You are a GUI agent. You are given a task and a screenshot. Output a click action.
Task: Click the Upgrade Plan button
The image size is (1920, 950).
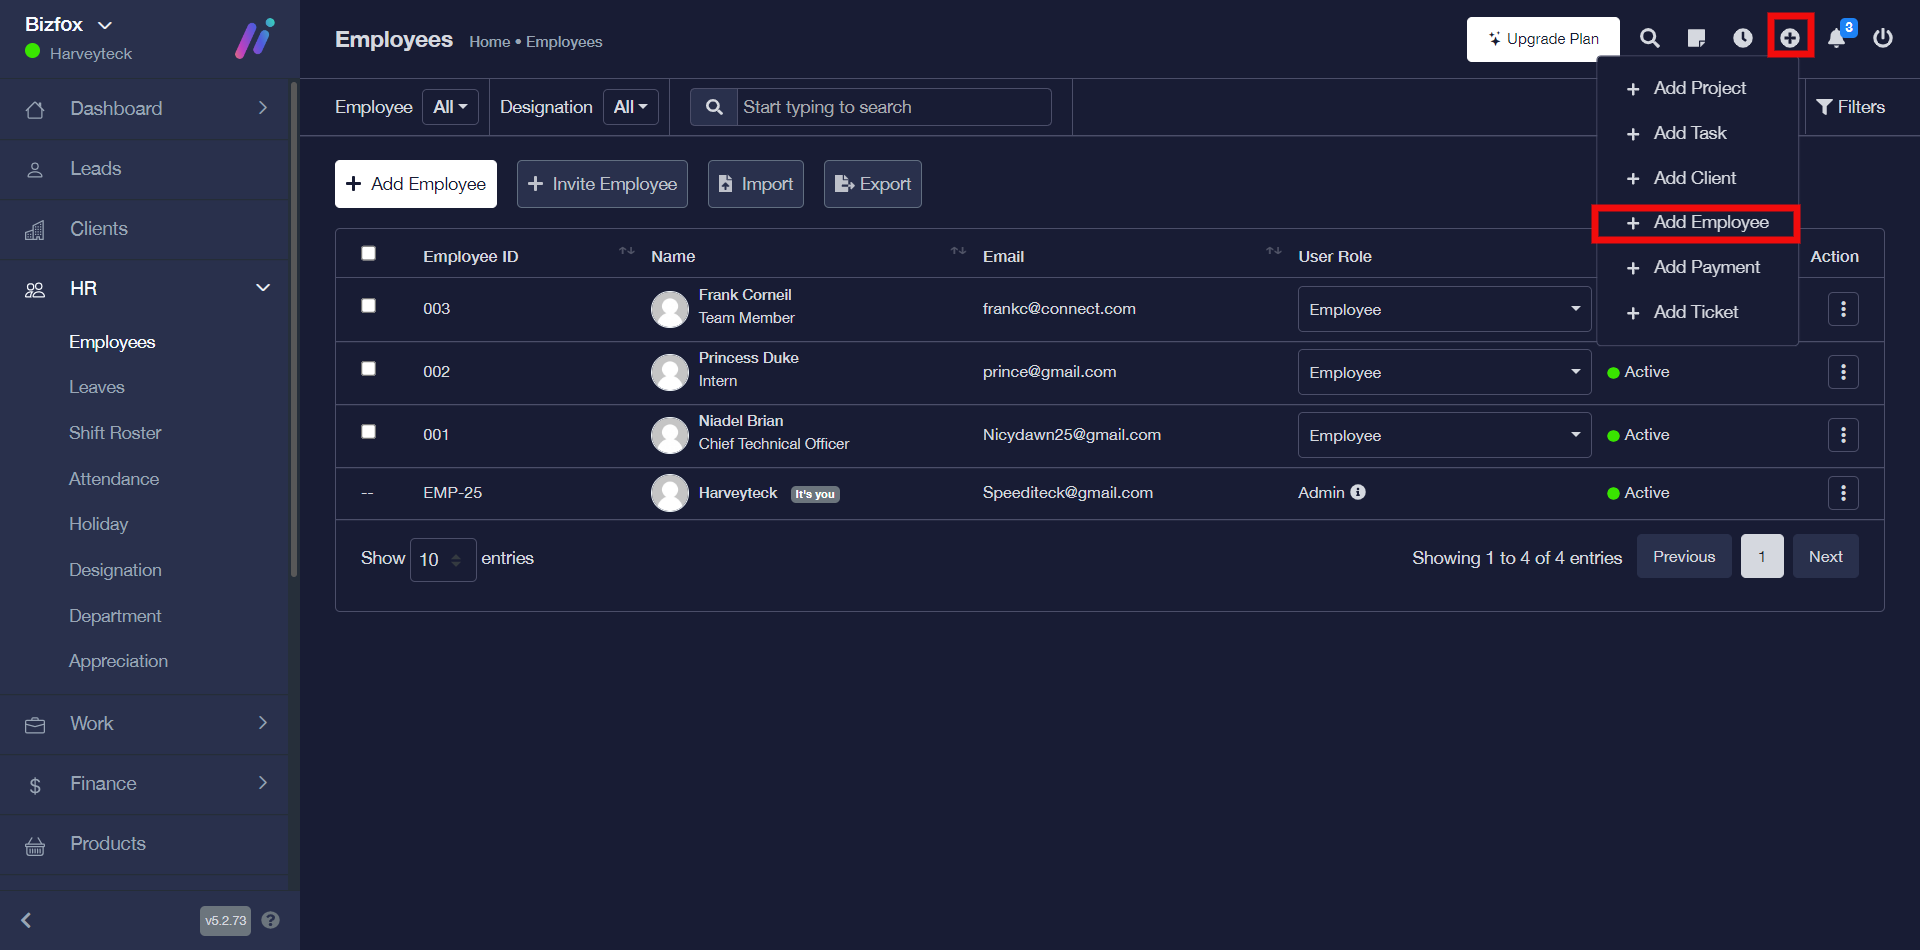click(x=1542, y=39)
